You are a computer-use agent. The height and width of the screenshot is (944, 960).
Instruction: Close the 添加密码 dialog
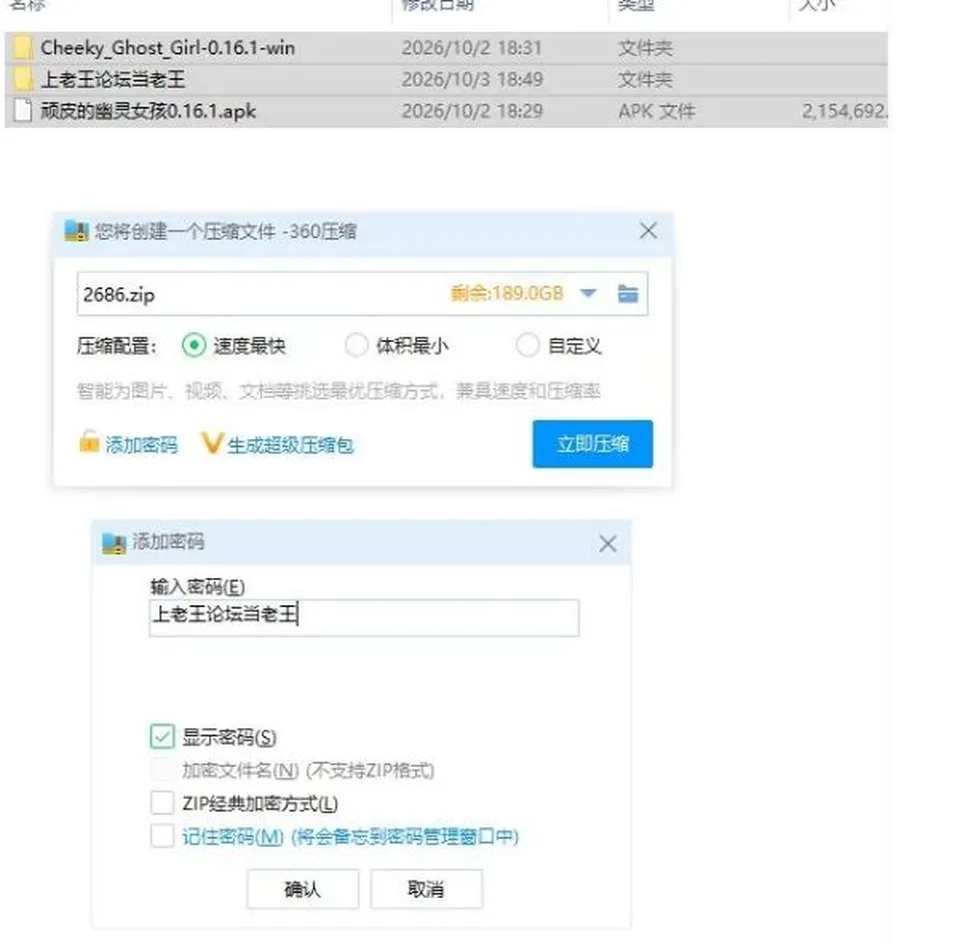608,544
